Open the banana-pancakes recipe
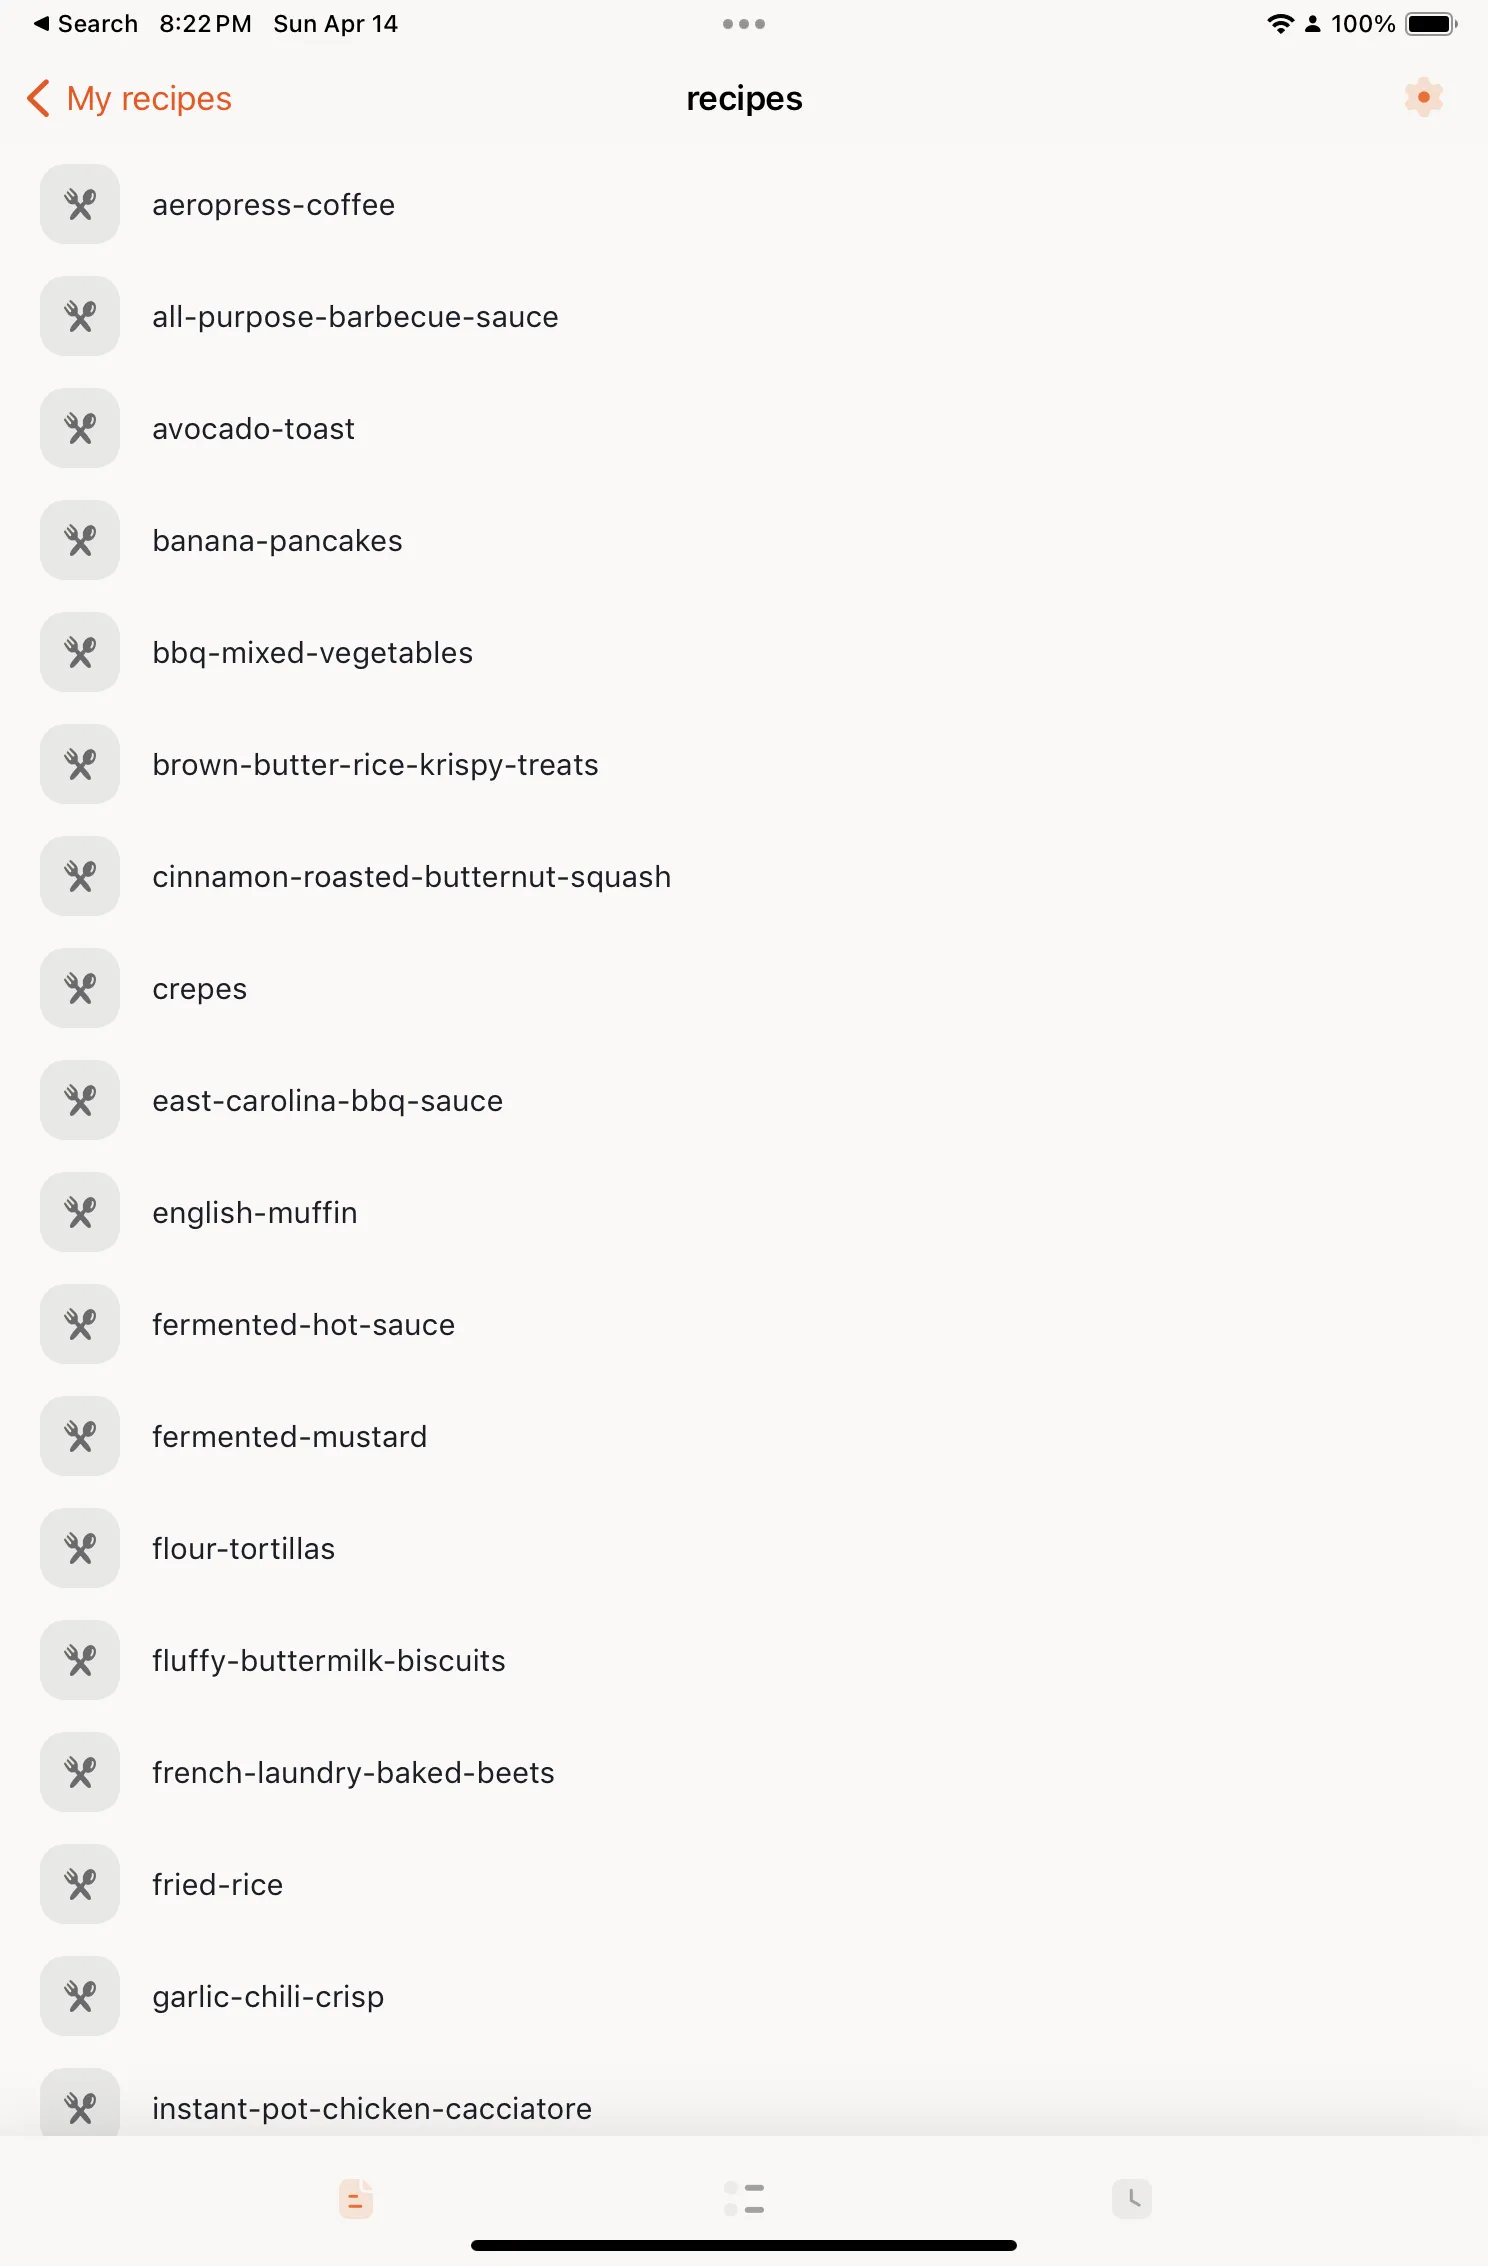The height and width of the screenshot is (2266, 1488). [277, 541]
